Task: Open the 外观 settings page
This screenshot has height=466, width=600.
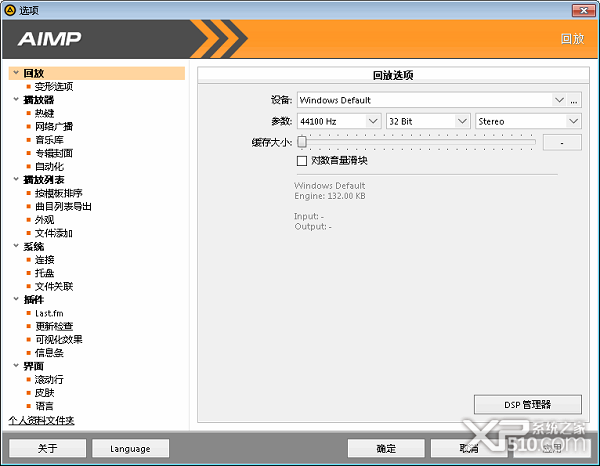Action: [44, 220]
